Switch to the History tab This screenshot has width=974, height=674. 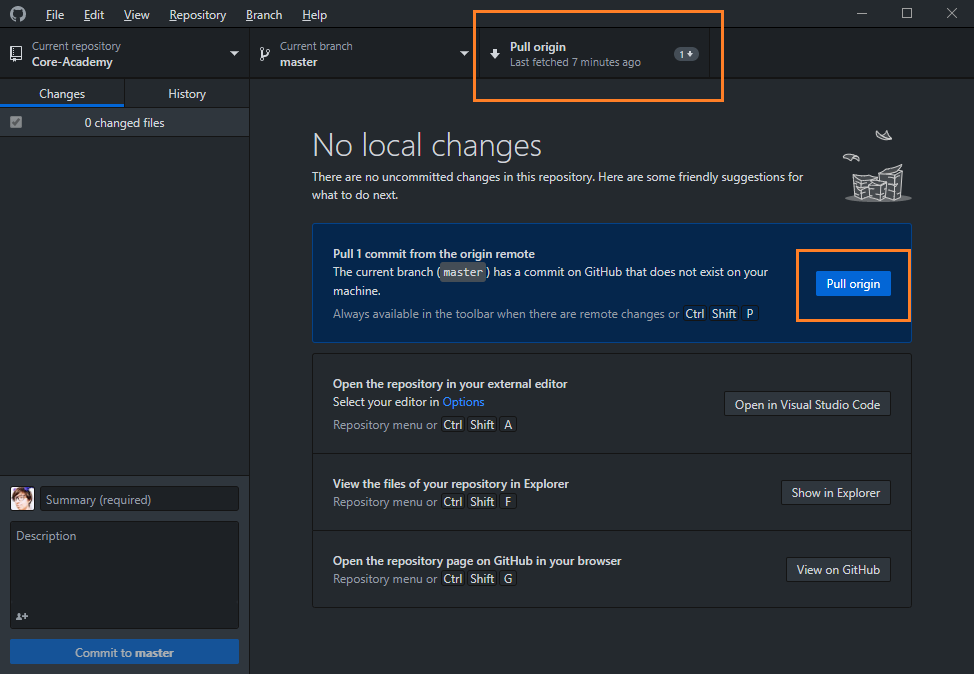(186, 94)
